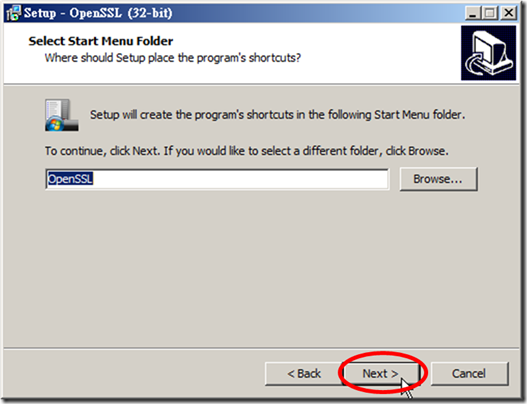Image resolution: width=527 pixels, height=404 pixels.
Task: Click the blank end of the folder name field
Action: point(242,179)
